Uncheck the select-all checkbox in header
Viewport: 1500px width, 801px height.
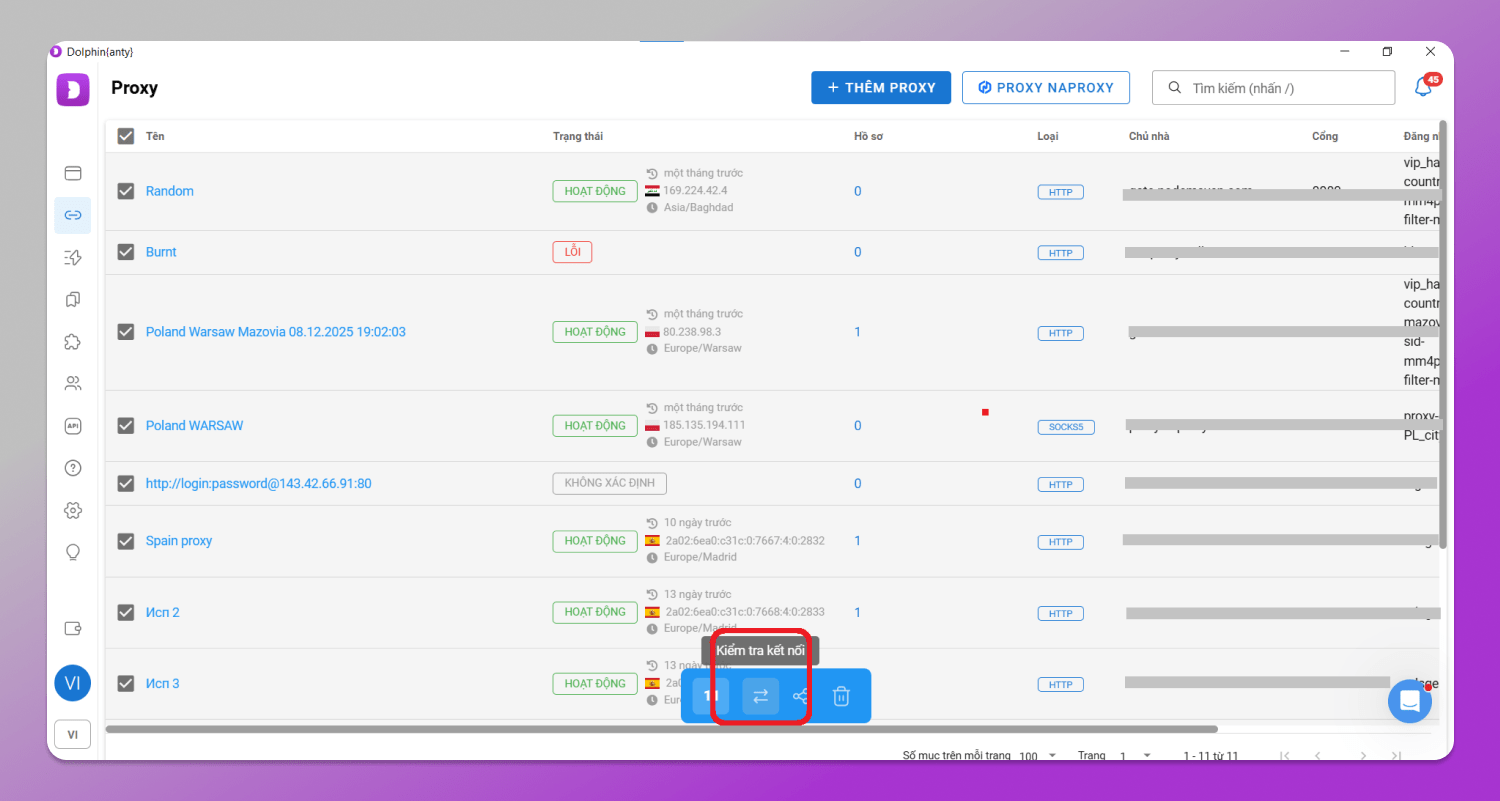click(126, 136)
